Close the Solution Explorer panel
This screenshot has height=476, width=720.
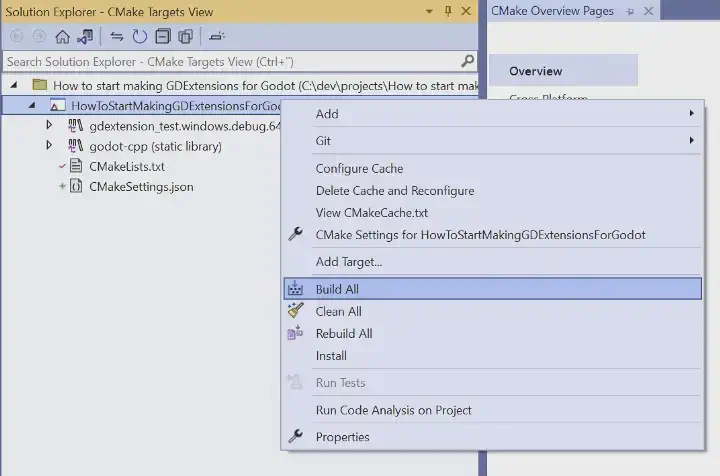pos(466,11)
